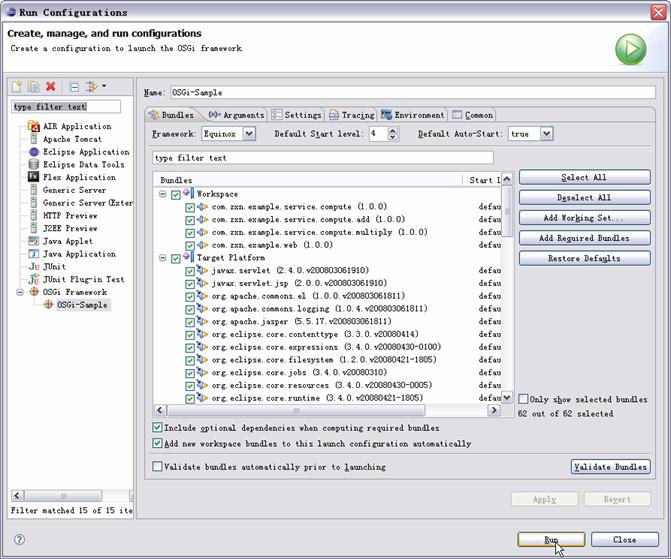The height and width of the screenshot is (559, 671).
Task: Click the javax.servlet bundle icon
Action: pyautogui.click(x=202, y=271)
